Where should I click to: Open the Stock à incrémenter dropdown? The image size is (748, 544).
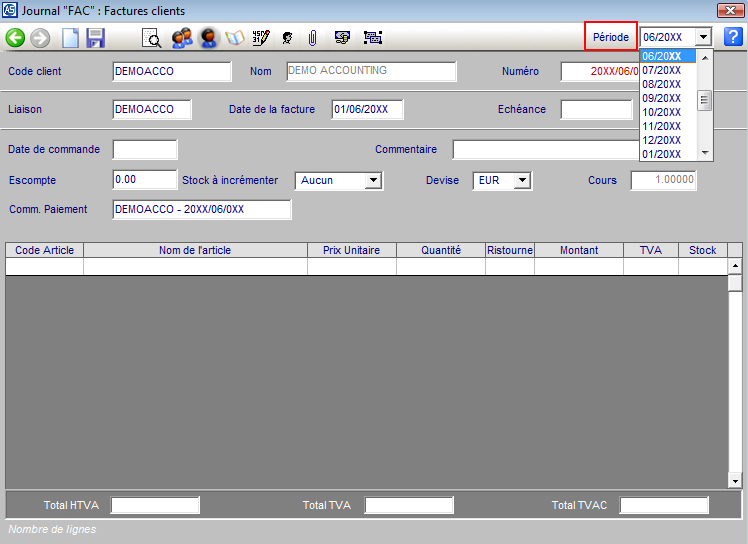pyautogui.click(x=373, y=180)
